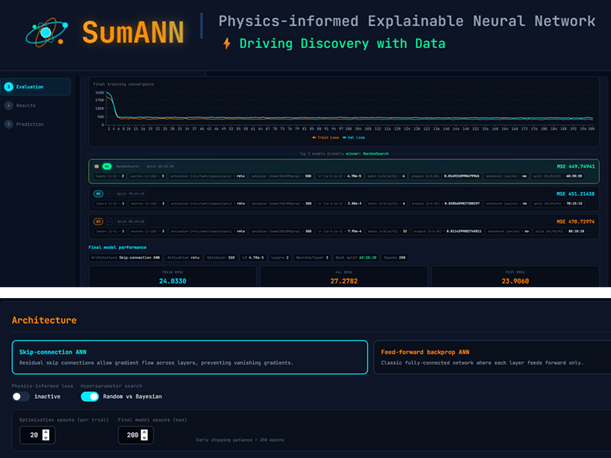Increase final model epochs with up arrow
Image resolution: width=611 pixels, height=458 pixels.
[x=145, y=432]
